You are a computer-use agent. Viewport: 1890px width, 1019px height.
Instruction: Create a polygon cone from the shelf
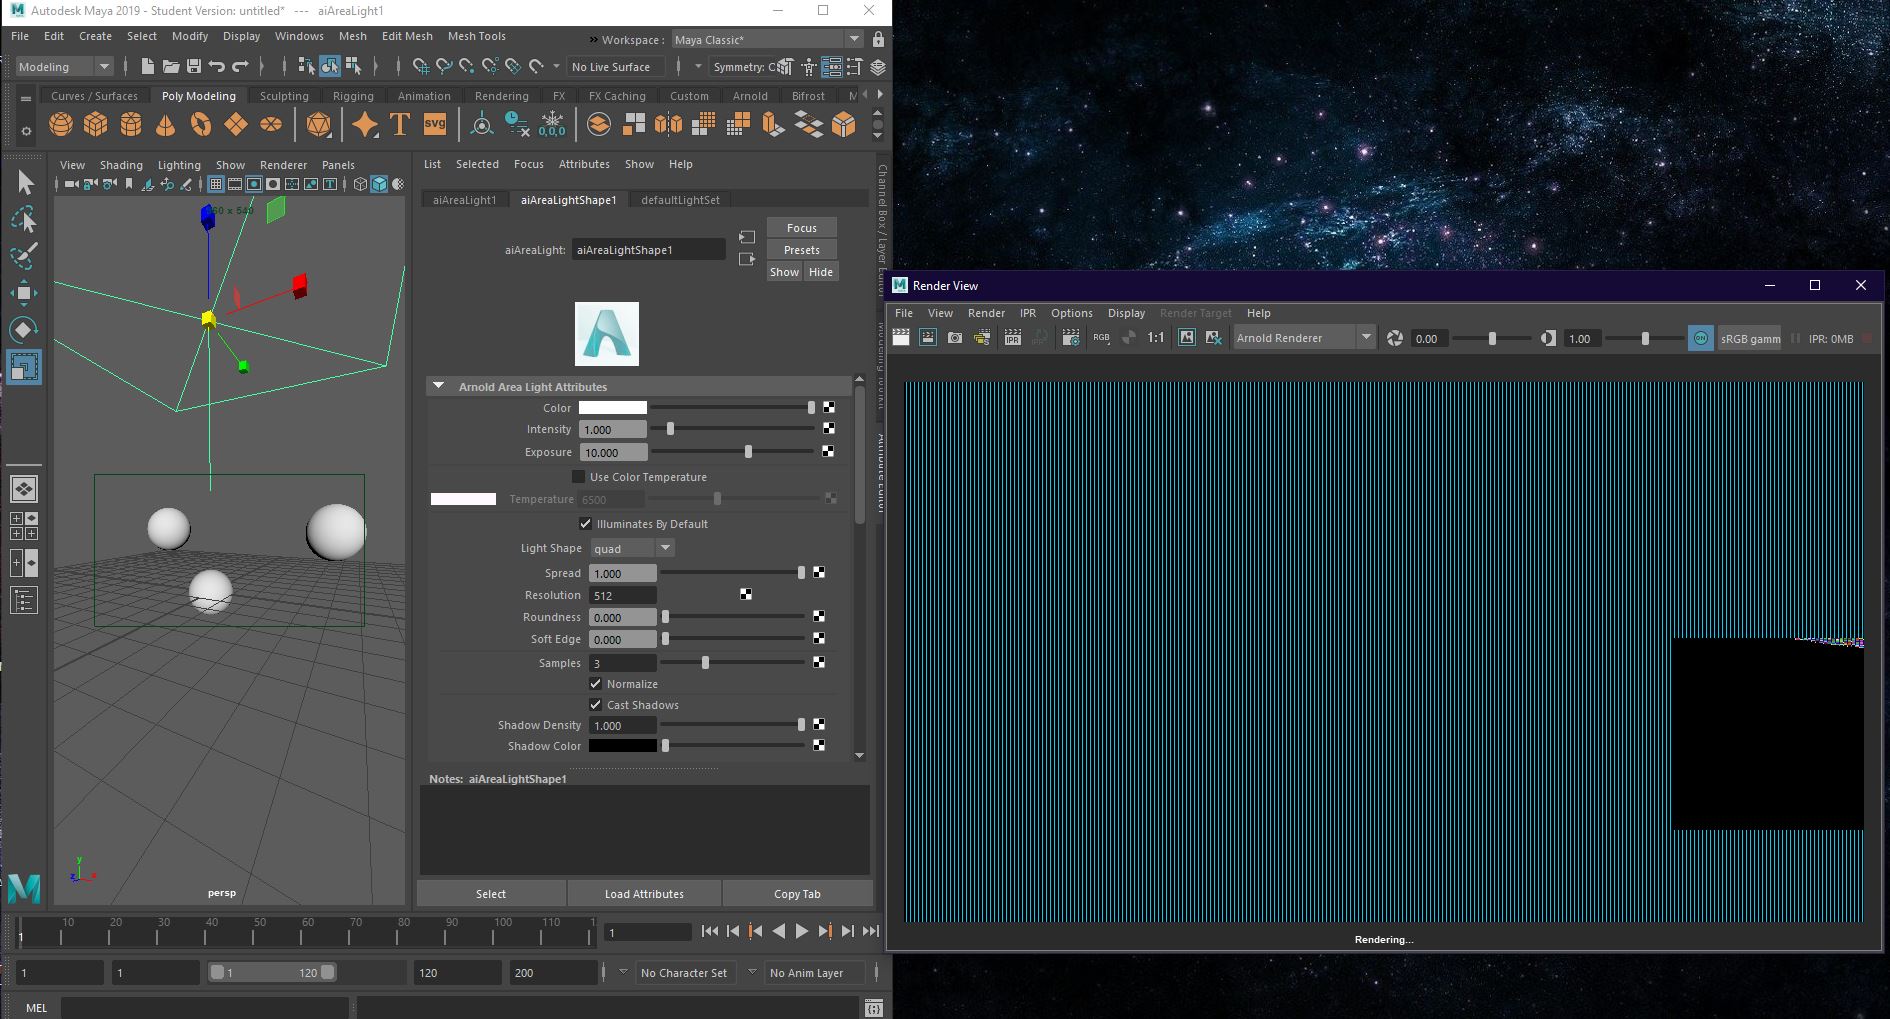pyautogui.click(x=166, y=124)
